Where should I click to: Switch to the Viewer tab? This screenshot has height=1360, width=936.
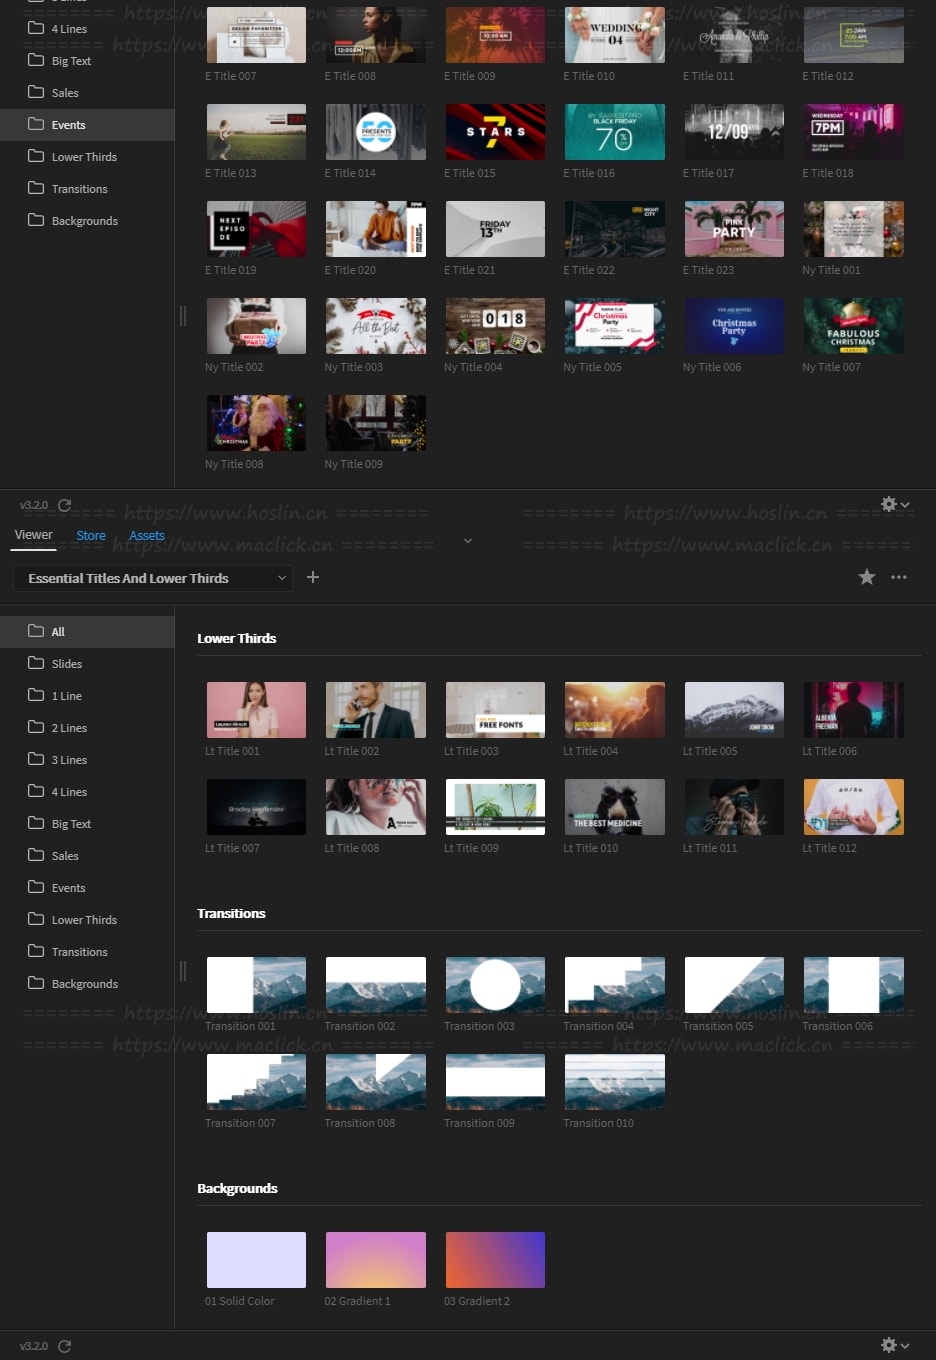tap(33, 535)
